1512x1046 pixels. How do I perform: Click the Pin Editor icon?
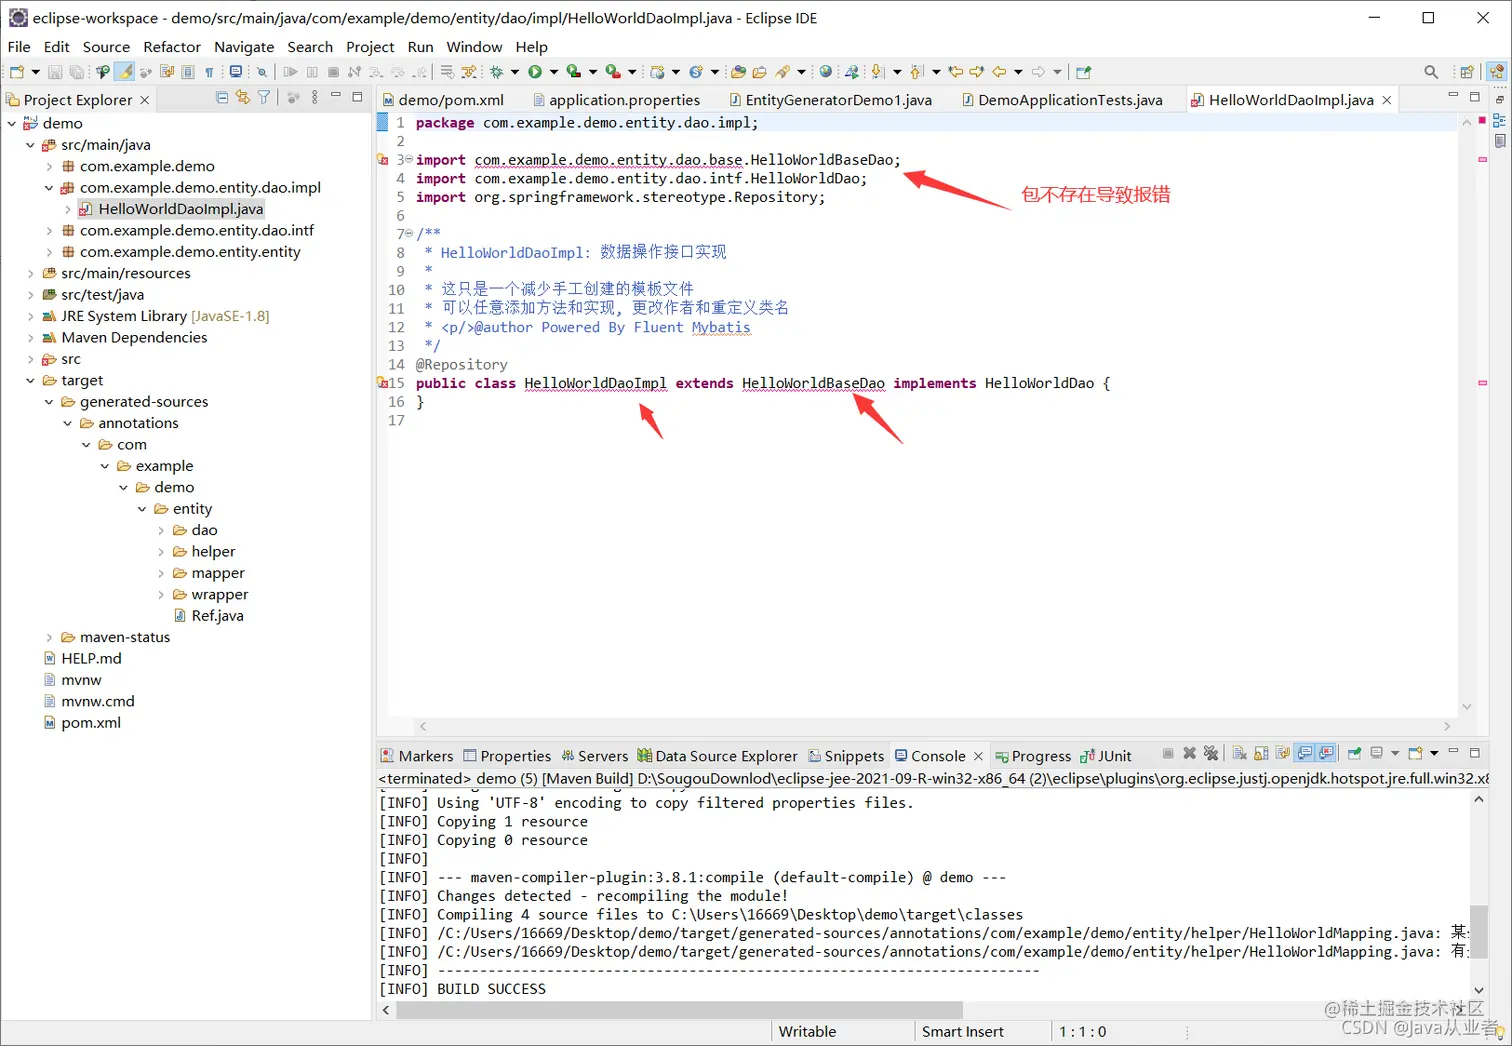[1083, 72]
